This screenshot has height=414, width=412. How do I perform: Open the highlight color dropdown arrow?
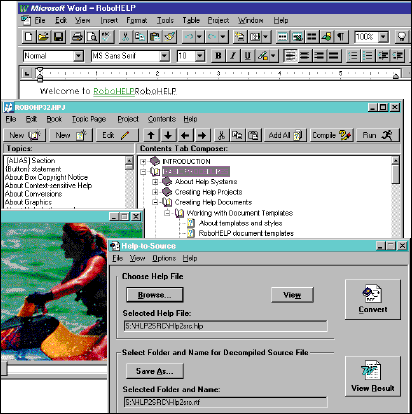point(273,56)
